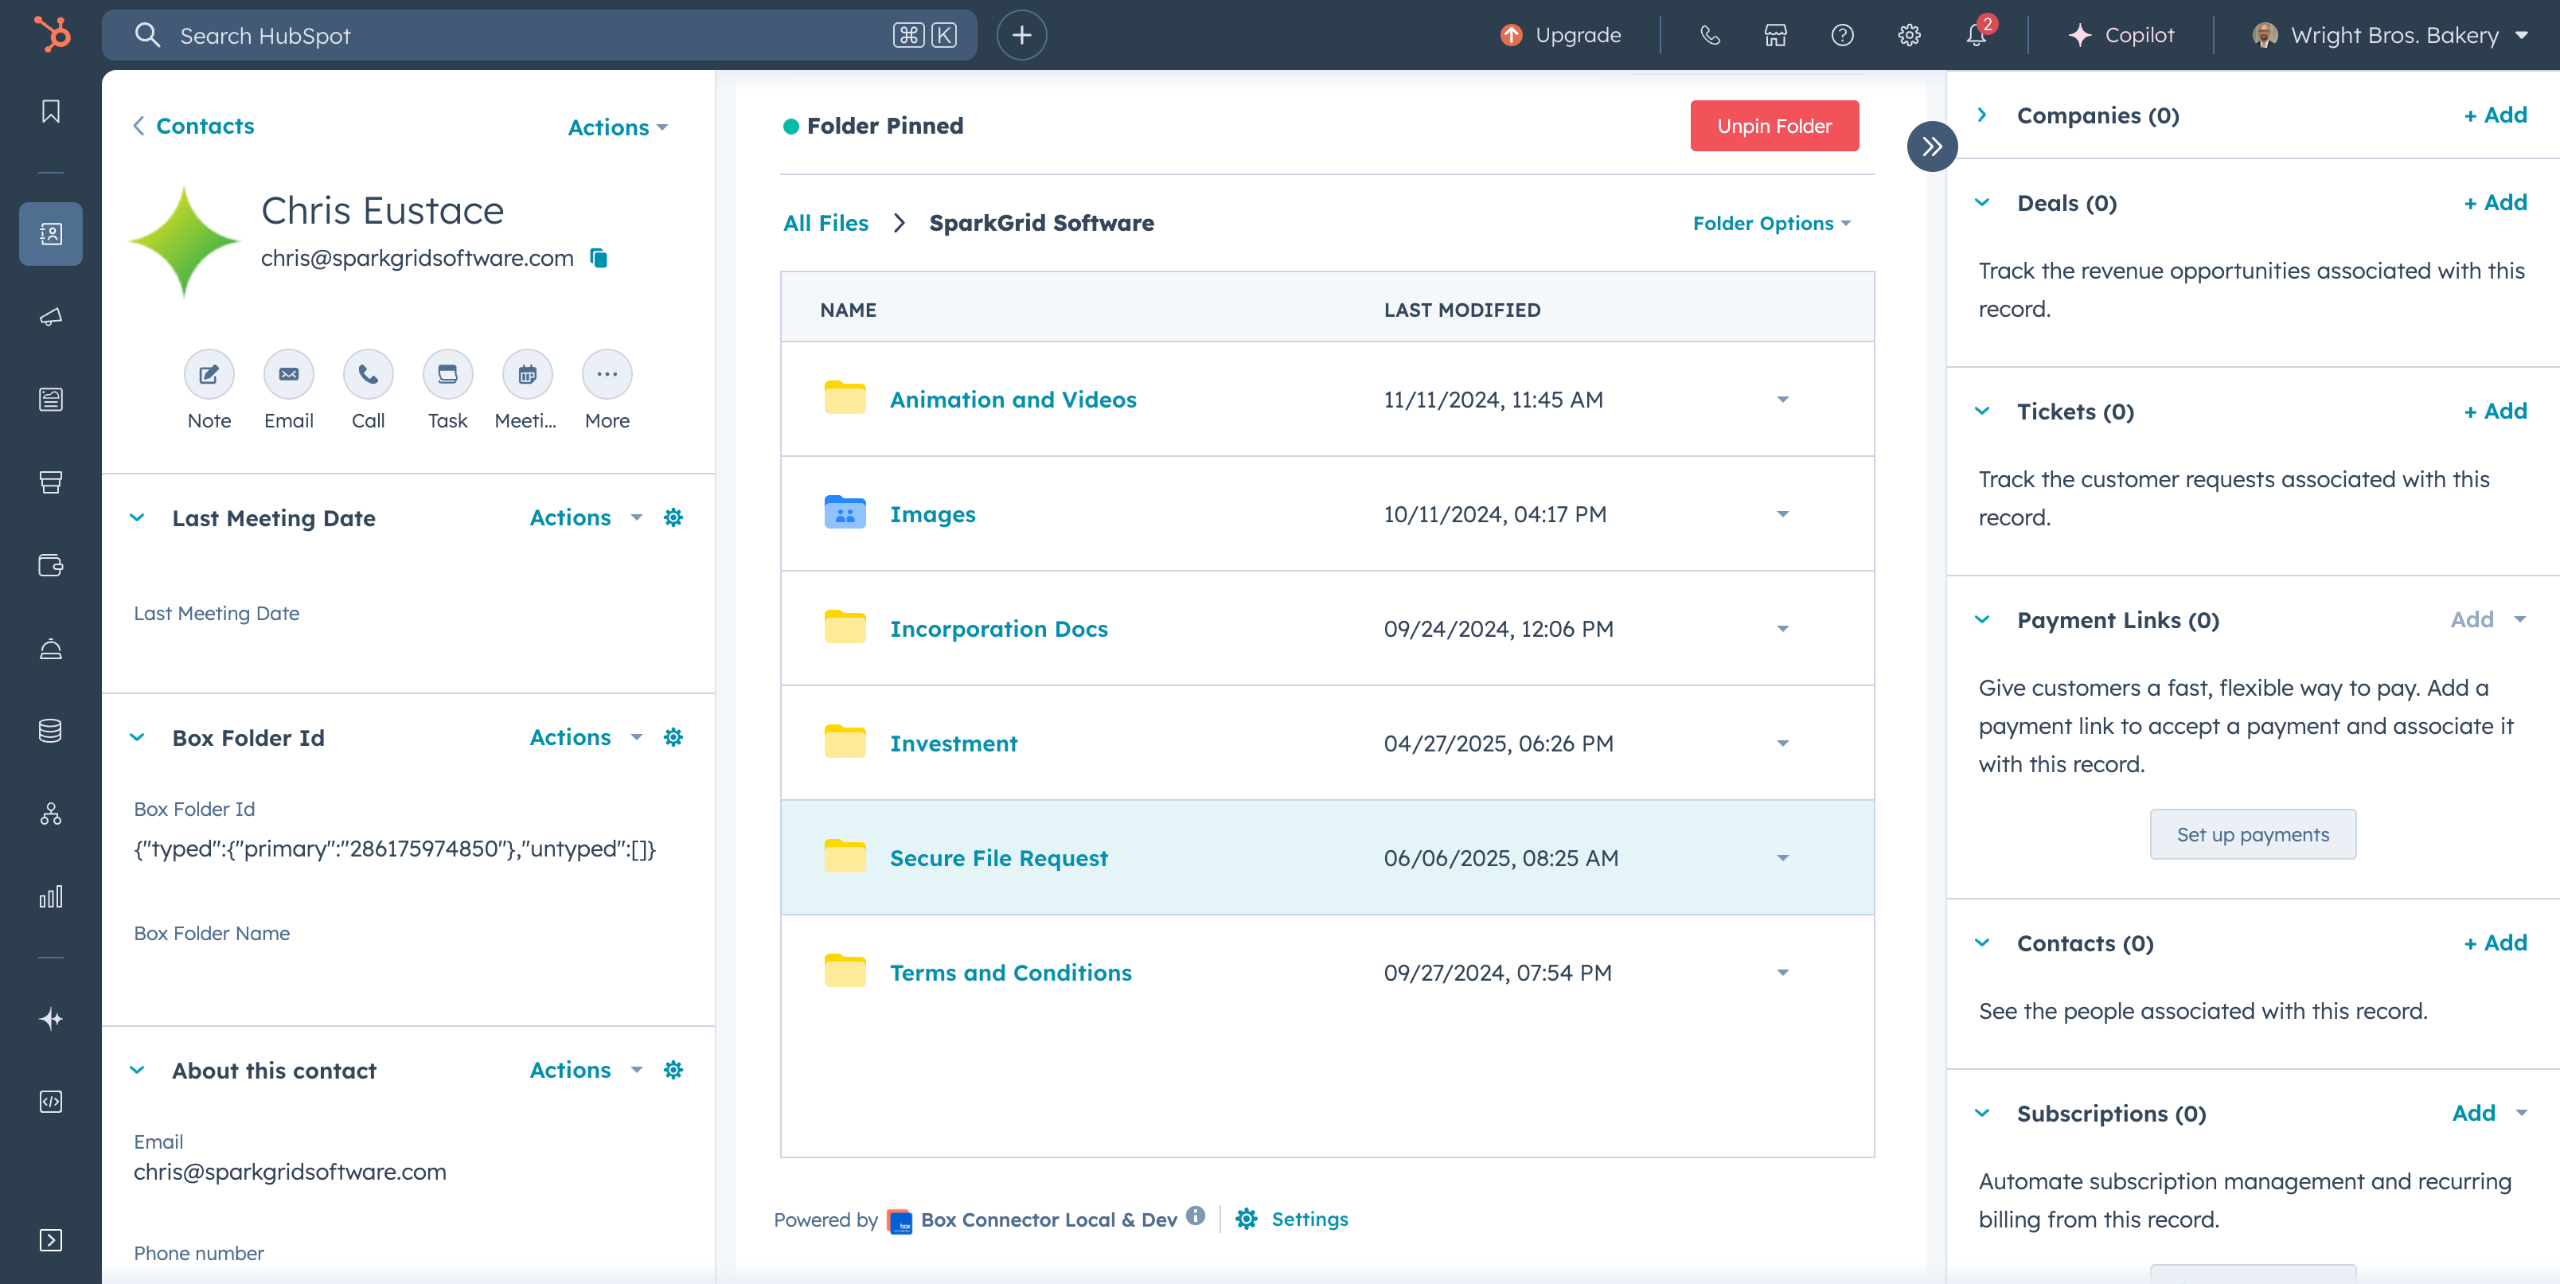Screen dimensions: 2560x1284
Task: Open the contact Actions dropdown at top
Action: pyautogui.click(x=618, y=127)
